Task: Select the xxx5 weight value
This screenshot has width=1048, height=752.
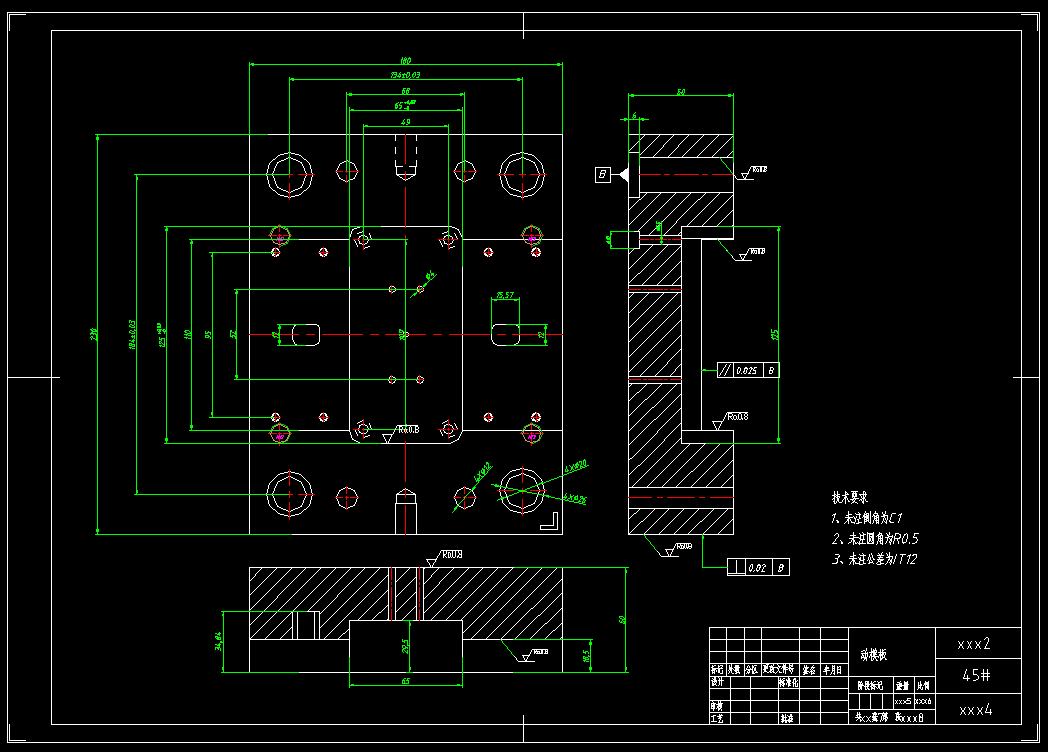Action: [x=903, y=701]
